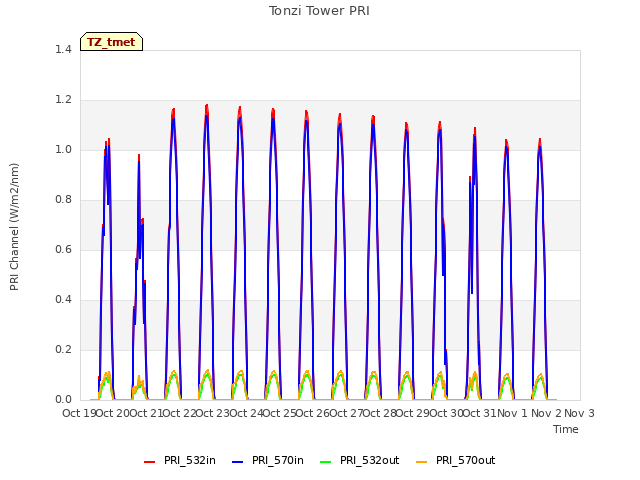The width and height of the screenshot is (640, 480).
Task: Click the orange PRI_570out legend swatch
Action: point(422,461)
